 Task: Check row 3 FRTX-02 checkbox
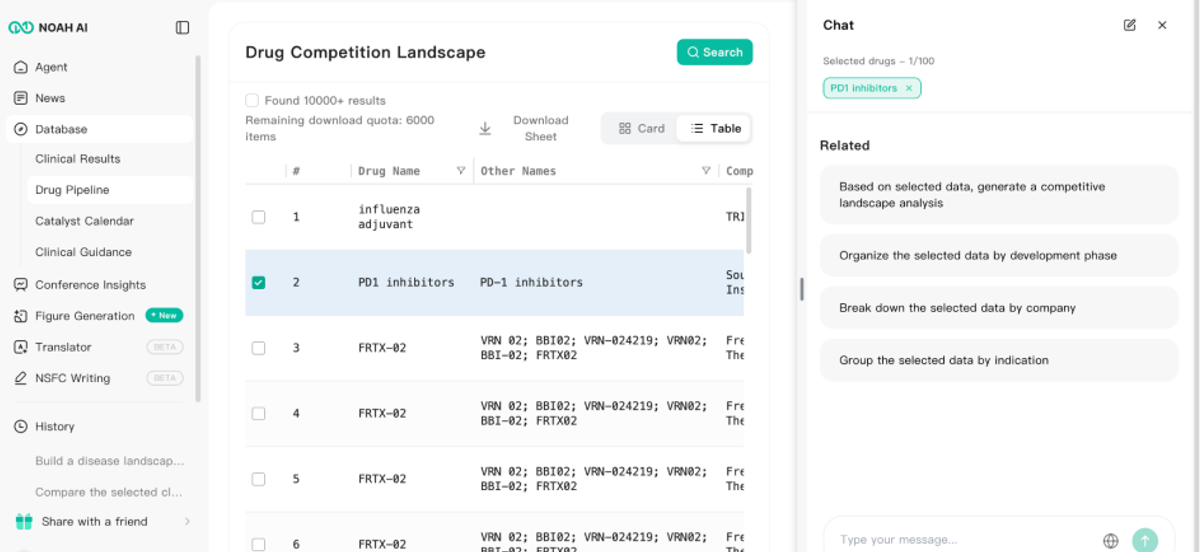pos(258,348)
